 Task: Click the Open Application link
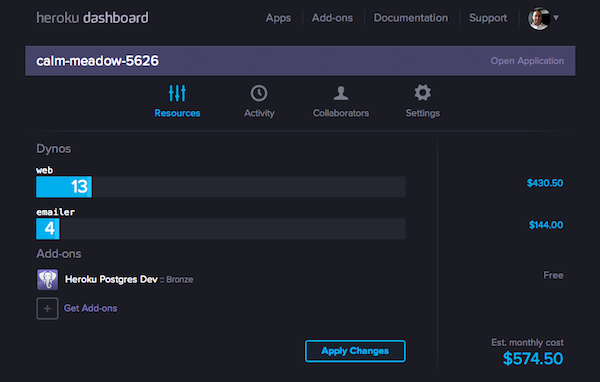click(x=527, y=61)
